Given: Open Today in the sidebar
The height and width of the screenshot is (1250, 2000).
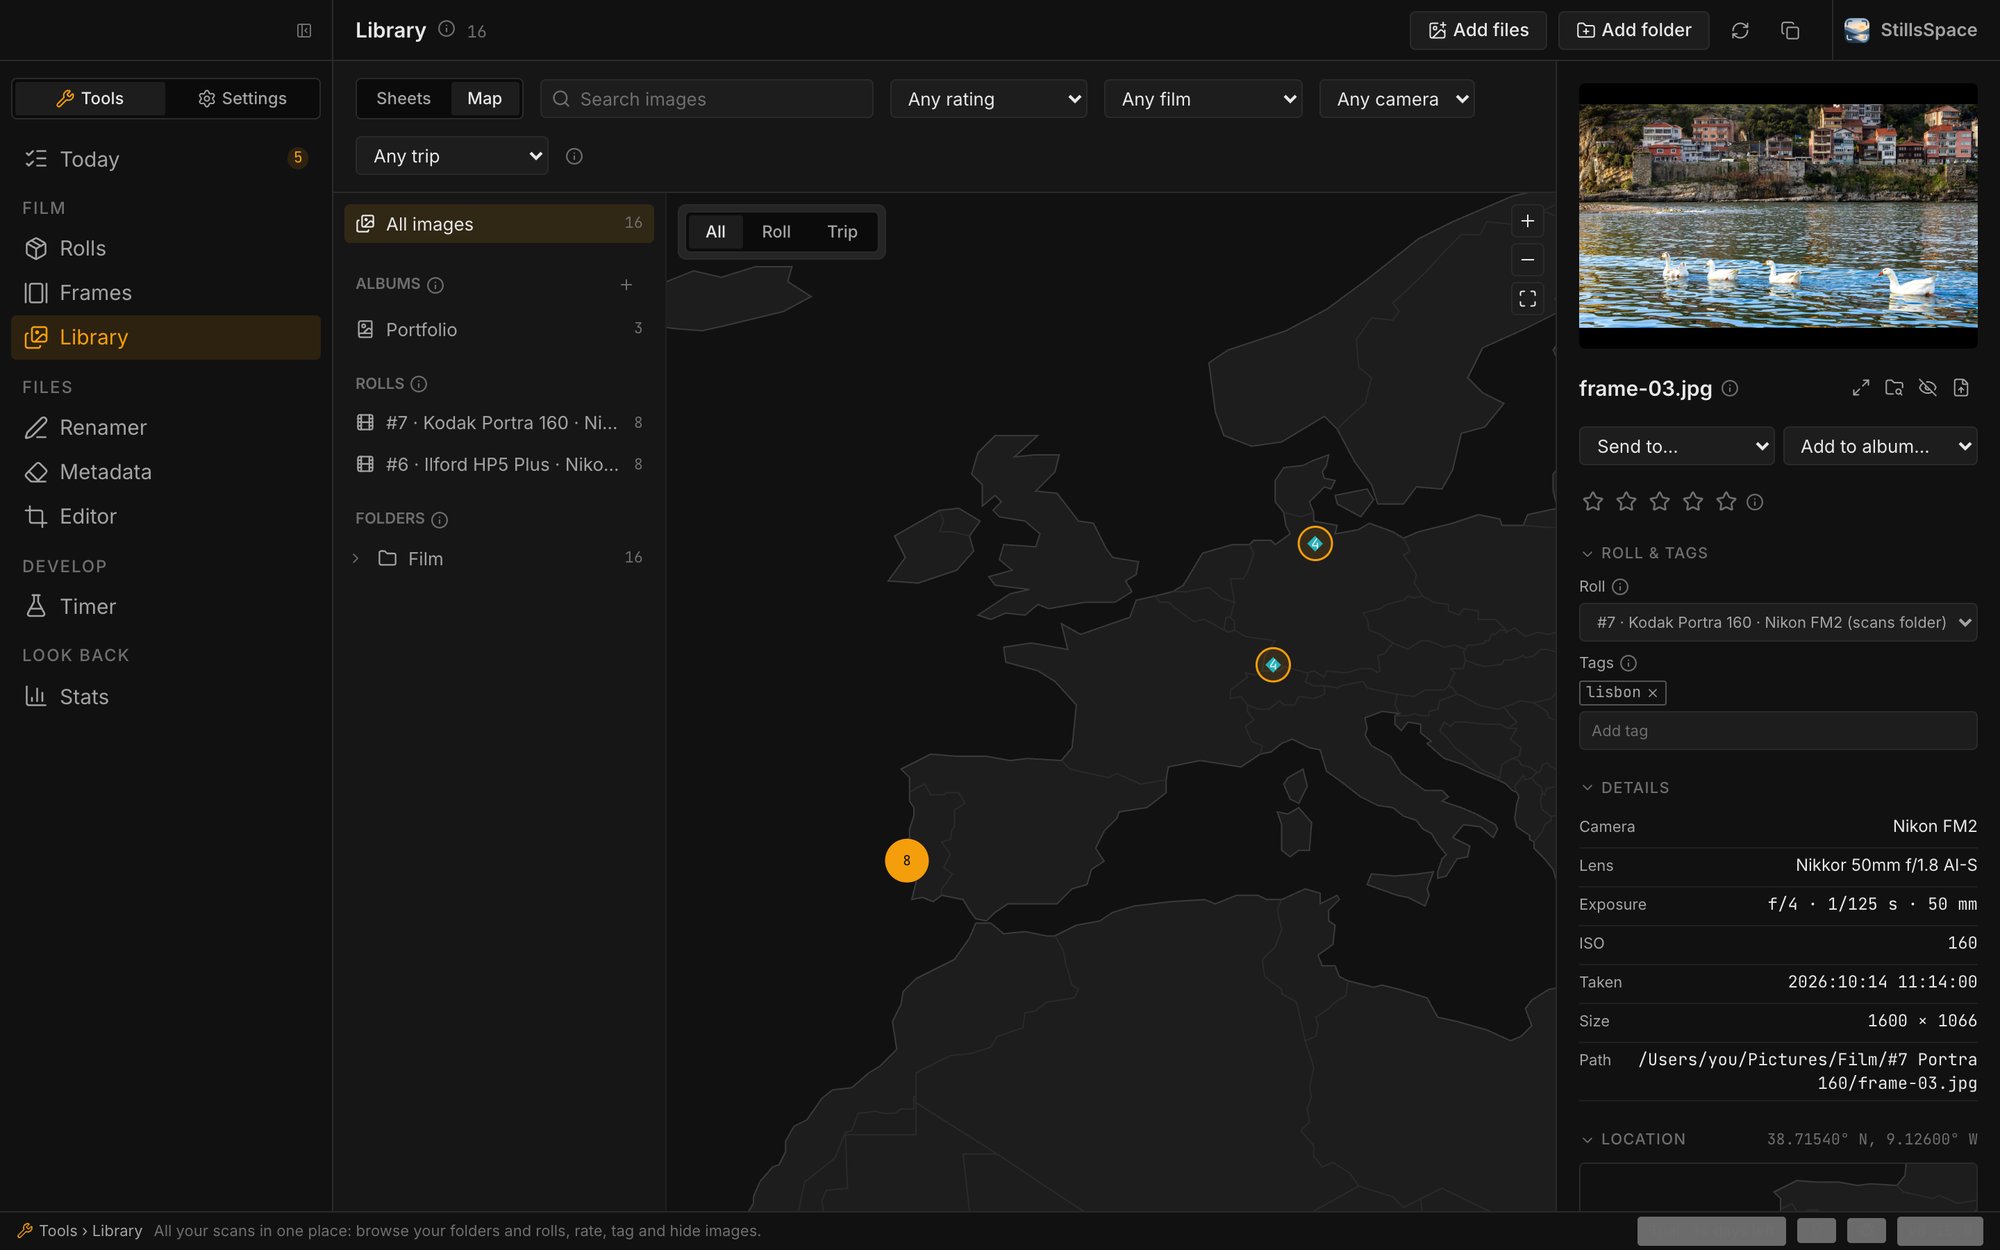Looking at the screenshot, I should (166, 159).
